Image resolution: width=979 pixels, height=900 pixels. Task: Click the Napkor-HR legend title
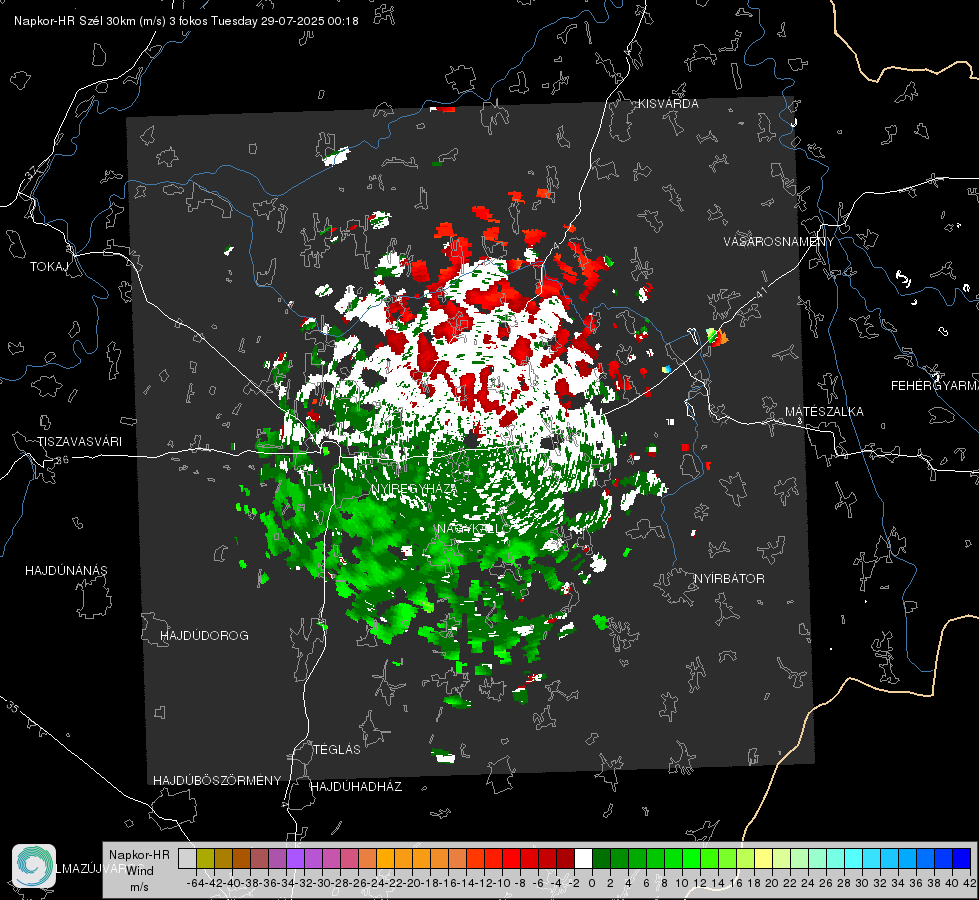pyautogui.click(x=139, y=854)
